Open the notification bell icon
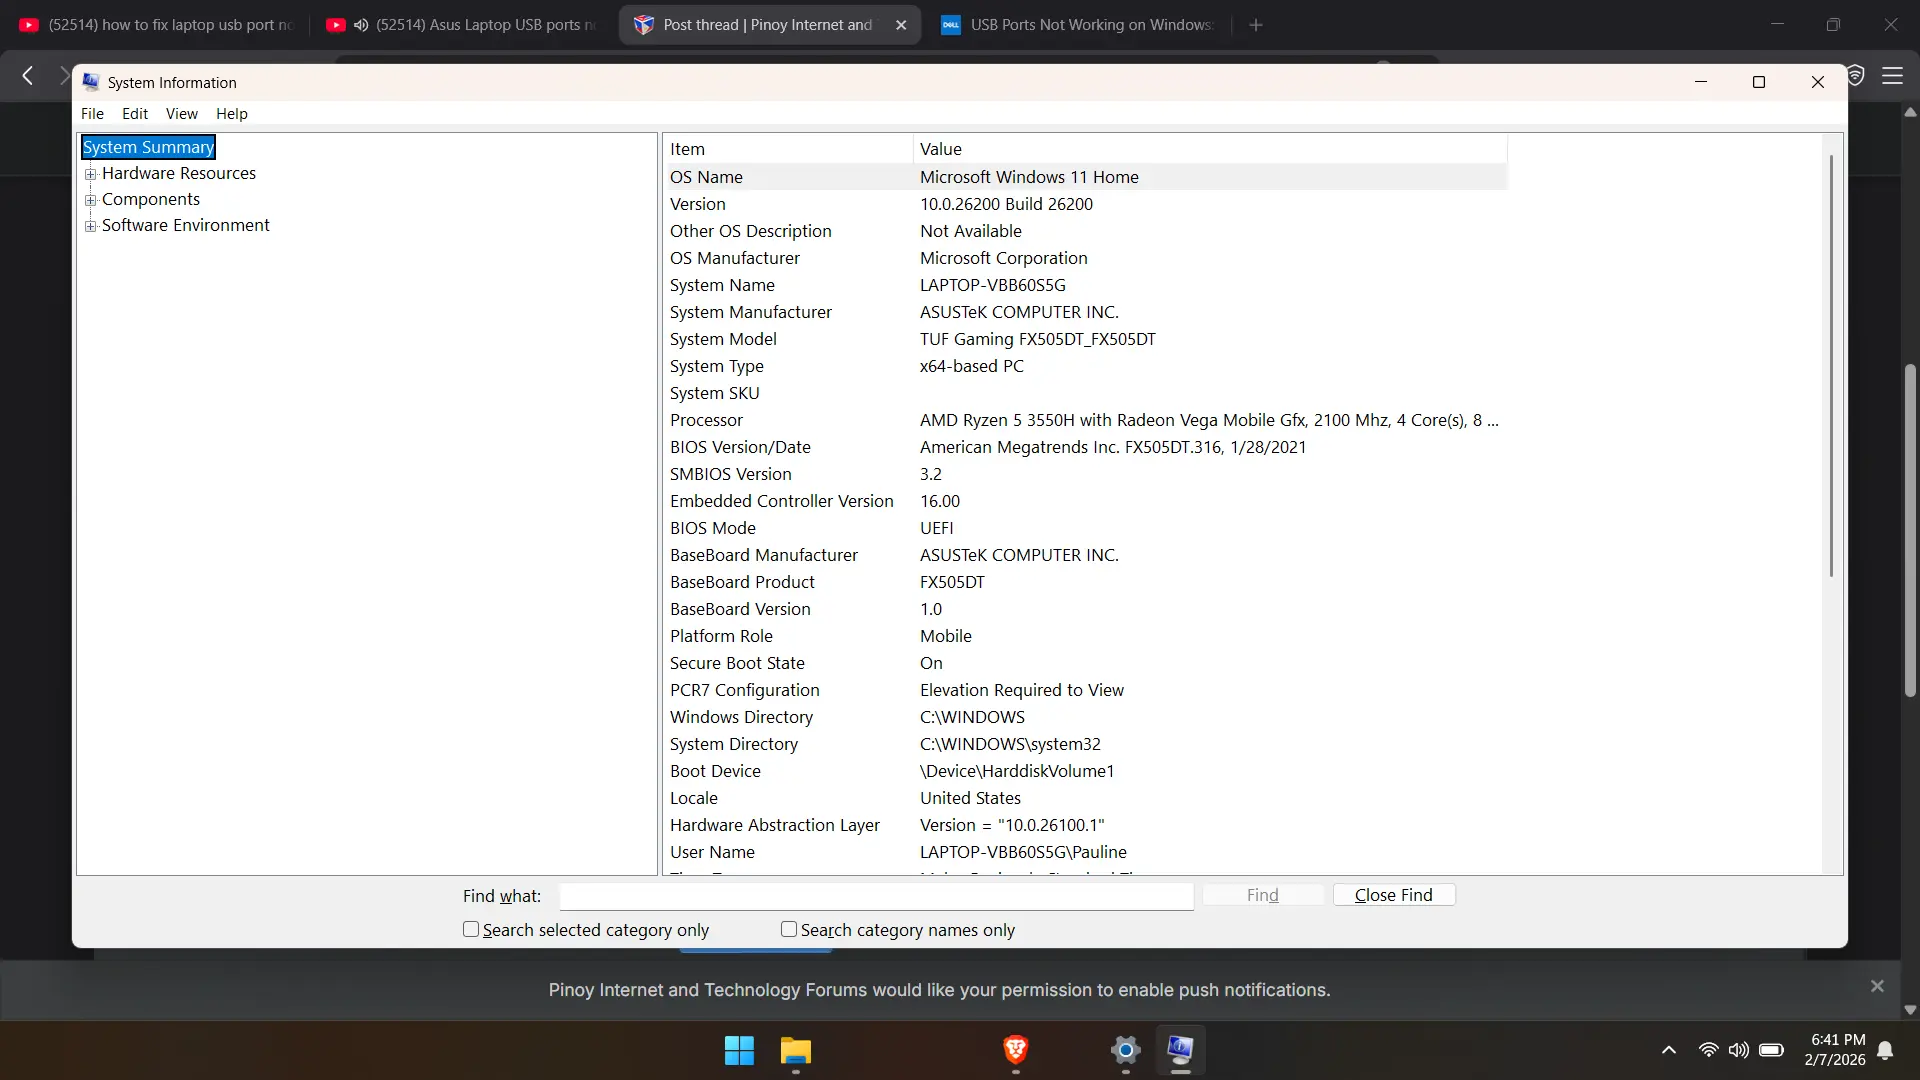Viewport: 1920px width, 1080px height. tap(1885, 1050)
